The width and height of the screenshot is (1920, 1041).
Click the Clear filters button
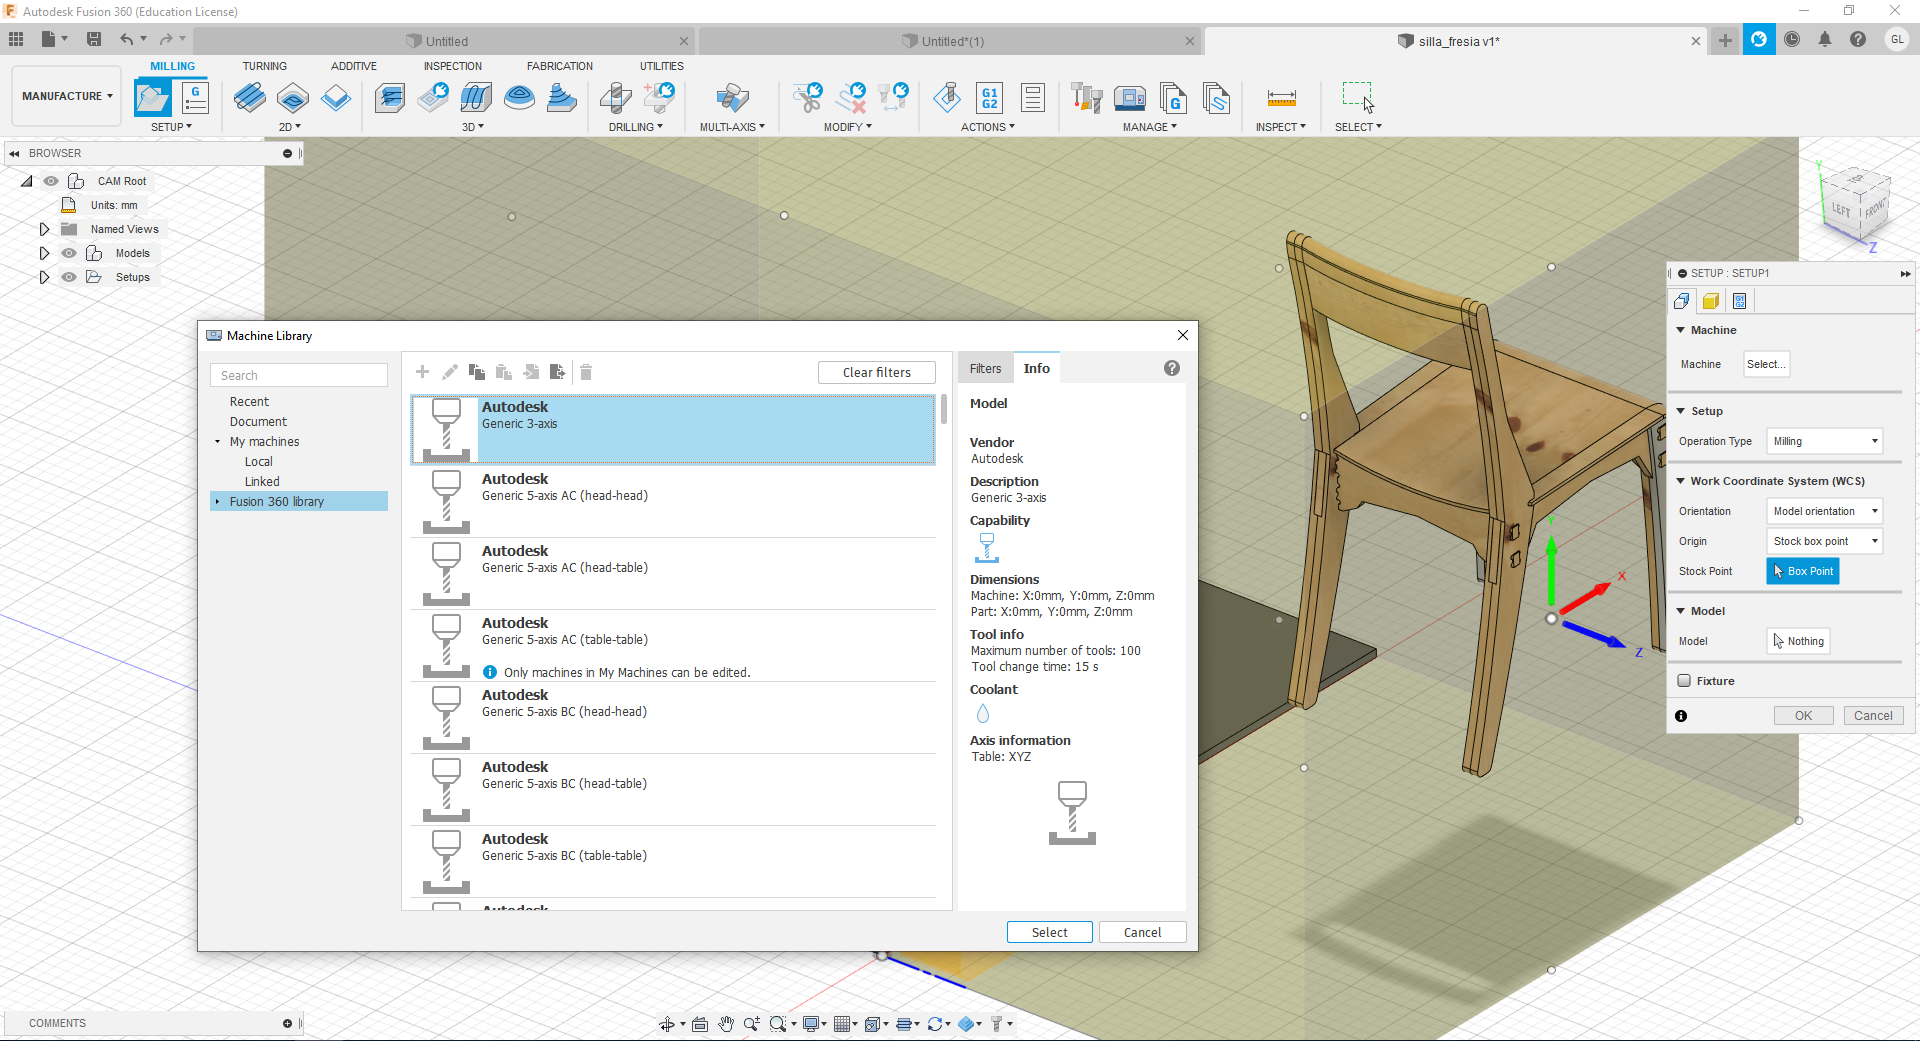(877, 372)
